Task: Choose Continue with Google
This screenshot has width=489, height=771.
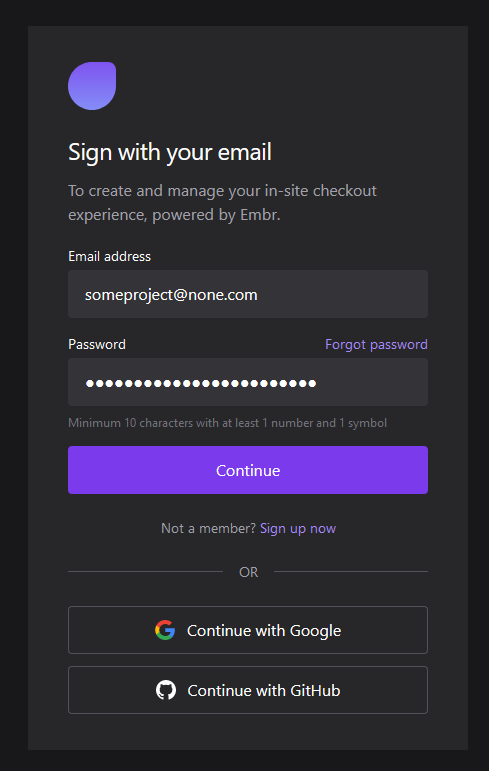Action: click(248, 630)
